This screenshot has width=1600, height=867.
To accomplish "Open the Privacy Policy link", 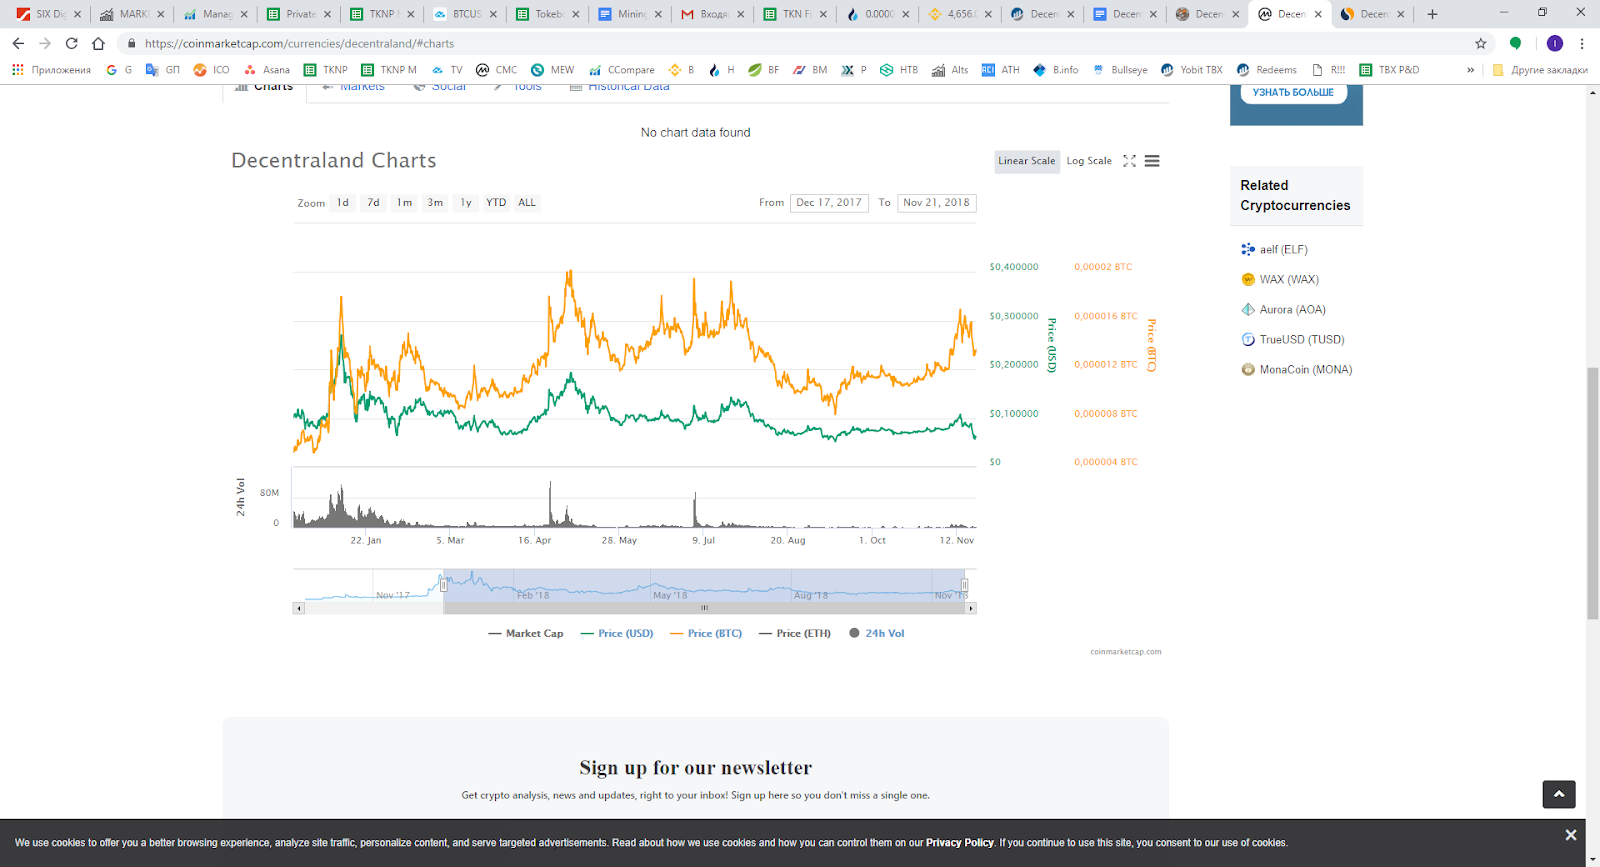I will coord(959,843).
